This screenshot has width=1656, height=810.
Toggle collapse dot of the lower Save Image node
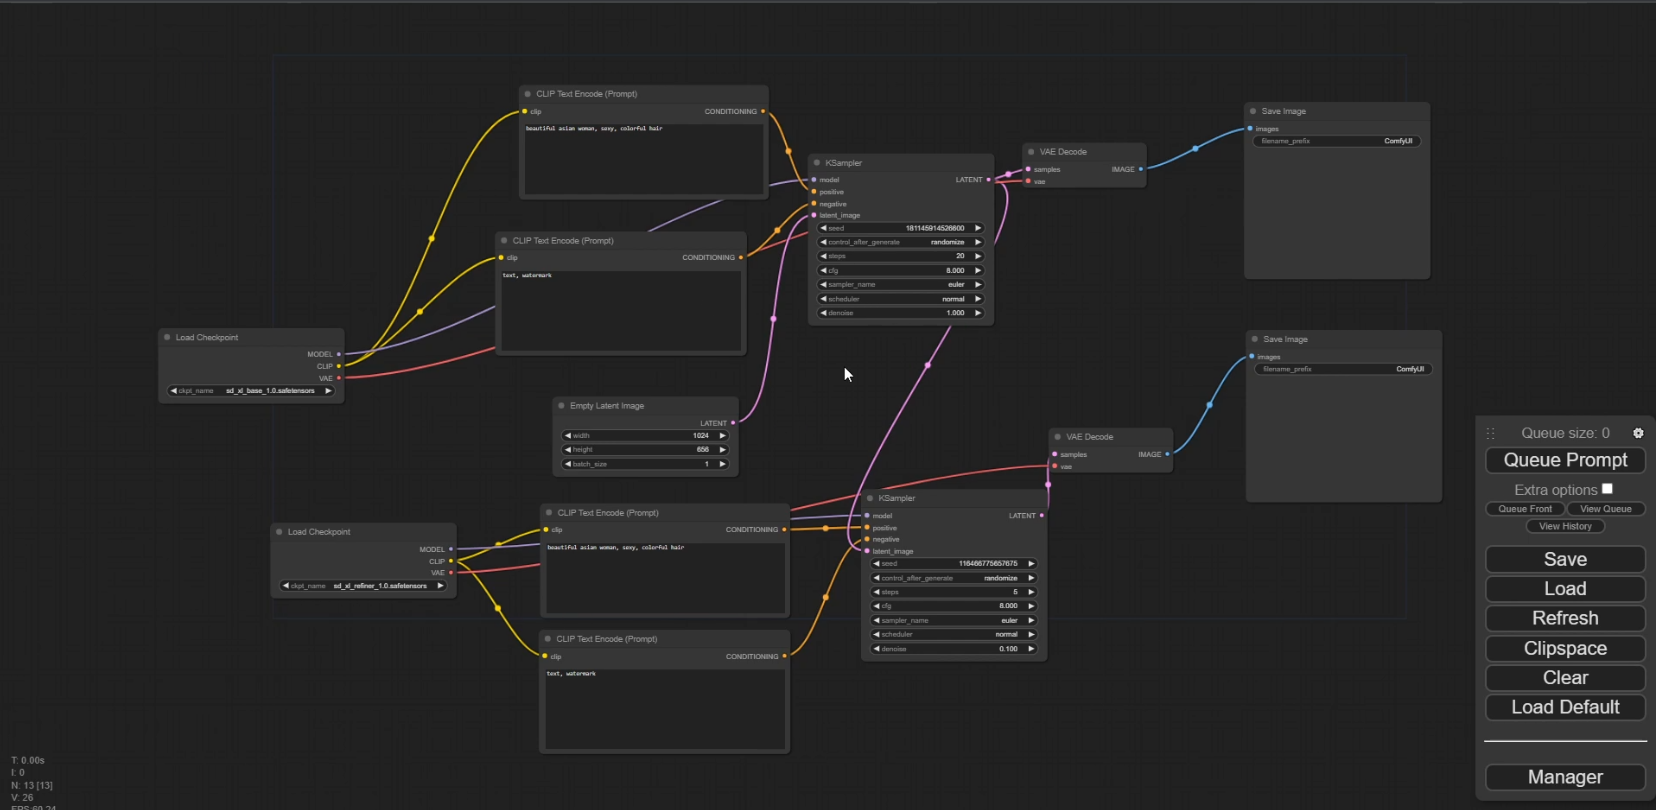point(1255,339)
